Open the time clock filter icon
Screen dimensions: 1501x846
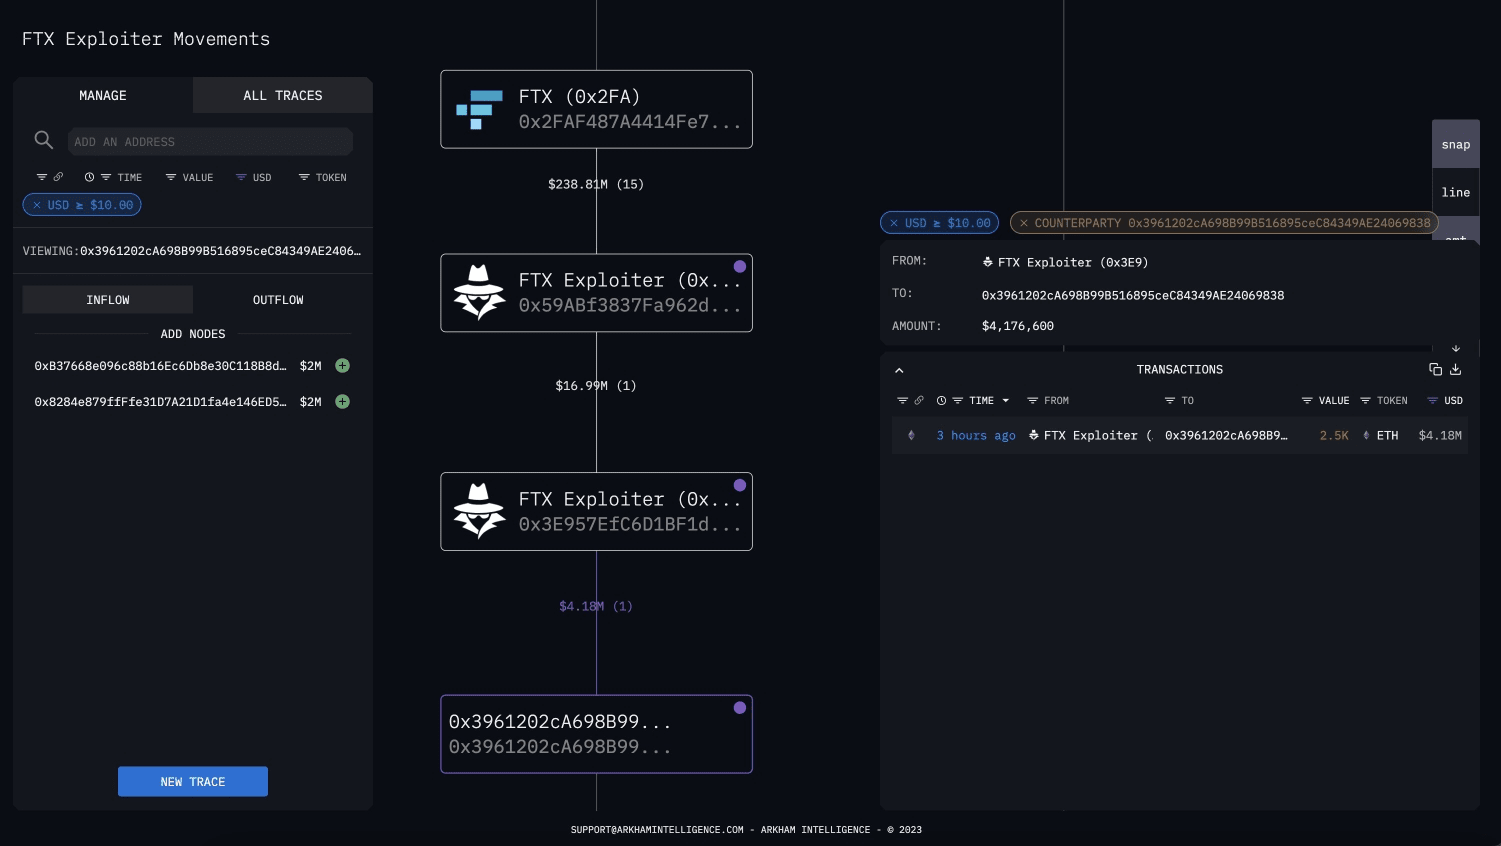pos(90,177)
